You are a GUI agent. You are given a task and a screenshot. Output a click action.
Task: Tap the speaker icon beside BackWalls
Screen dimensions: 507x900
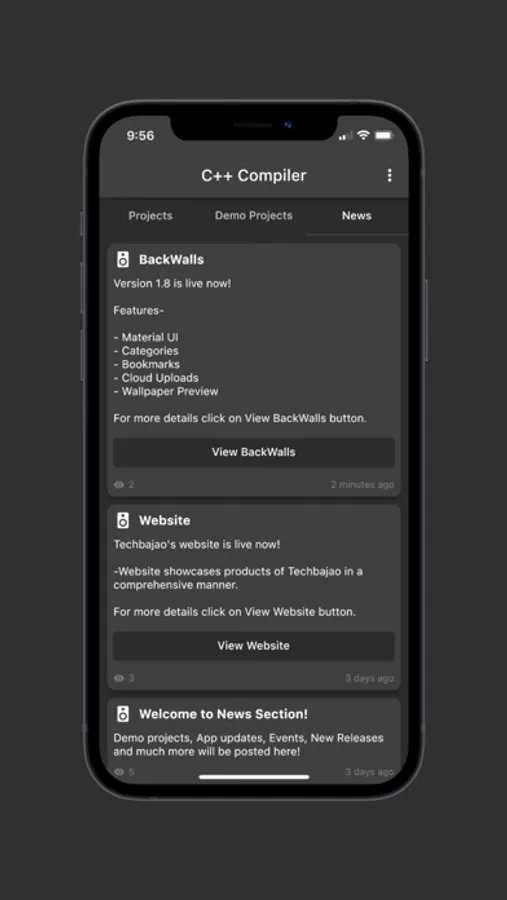[x=123, y=259]
